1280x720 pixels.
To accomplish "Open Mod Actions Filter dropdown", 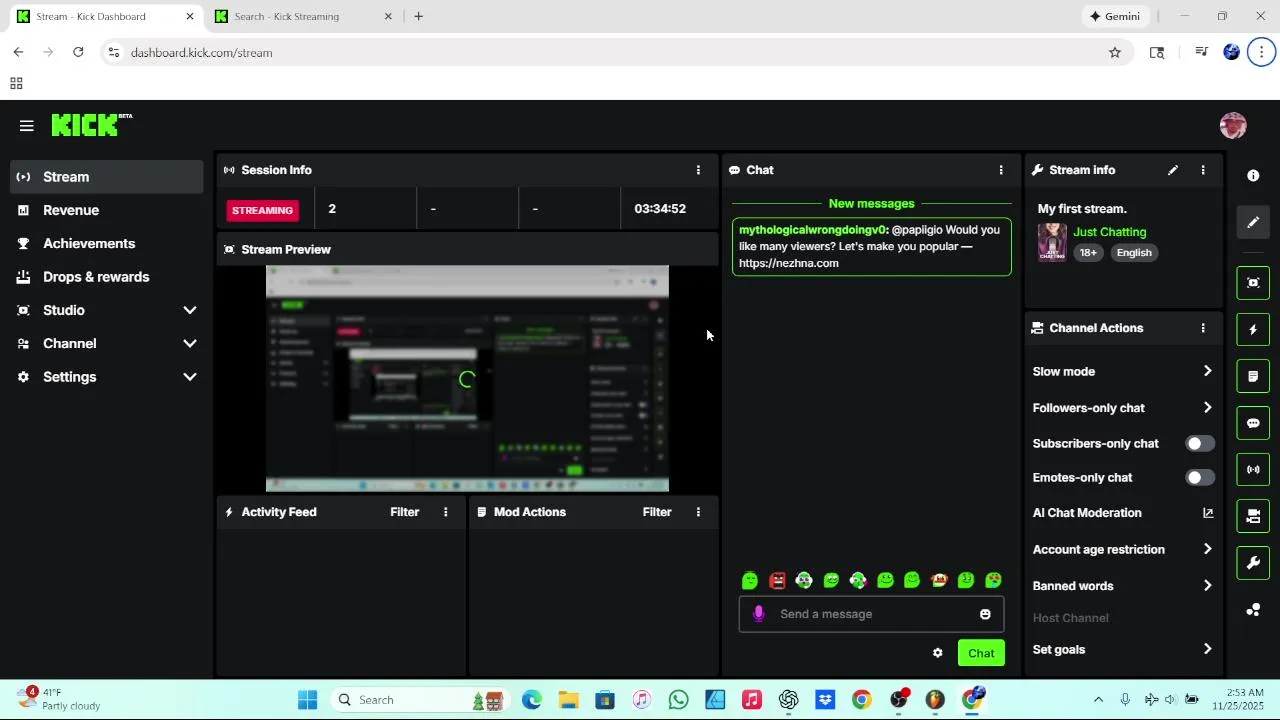I will [x=657, y=512].
